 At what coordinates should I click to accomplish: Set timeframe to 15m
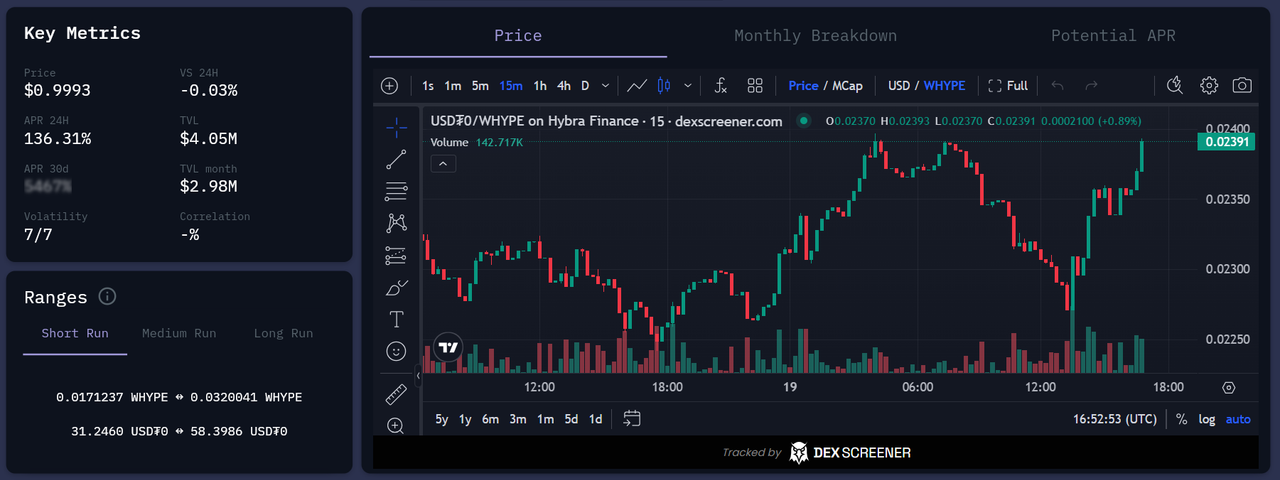511,86
